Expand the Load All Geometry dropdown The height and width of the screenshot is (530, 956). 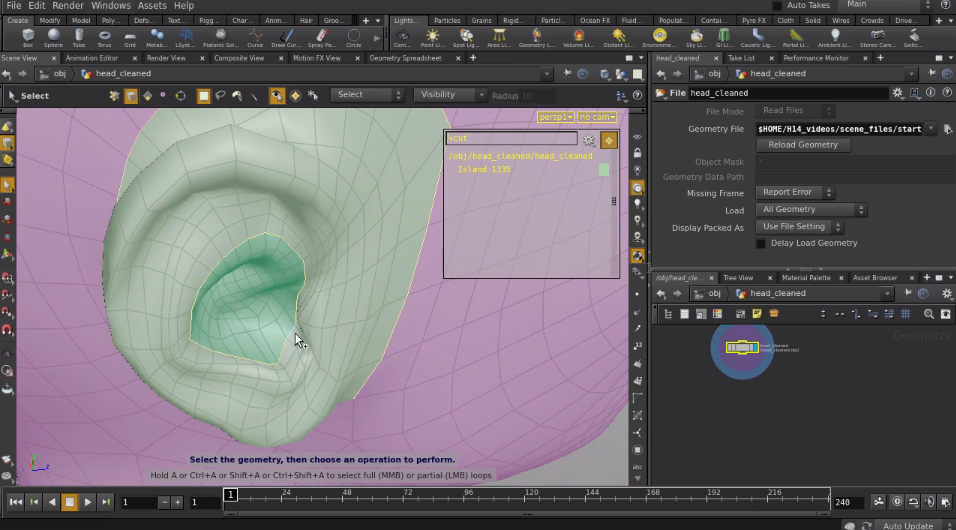pos(811,209)
